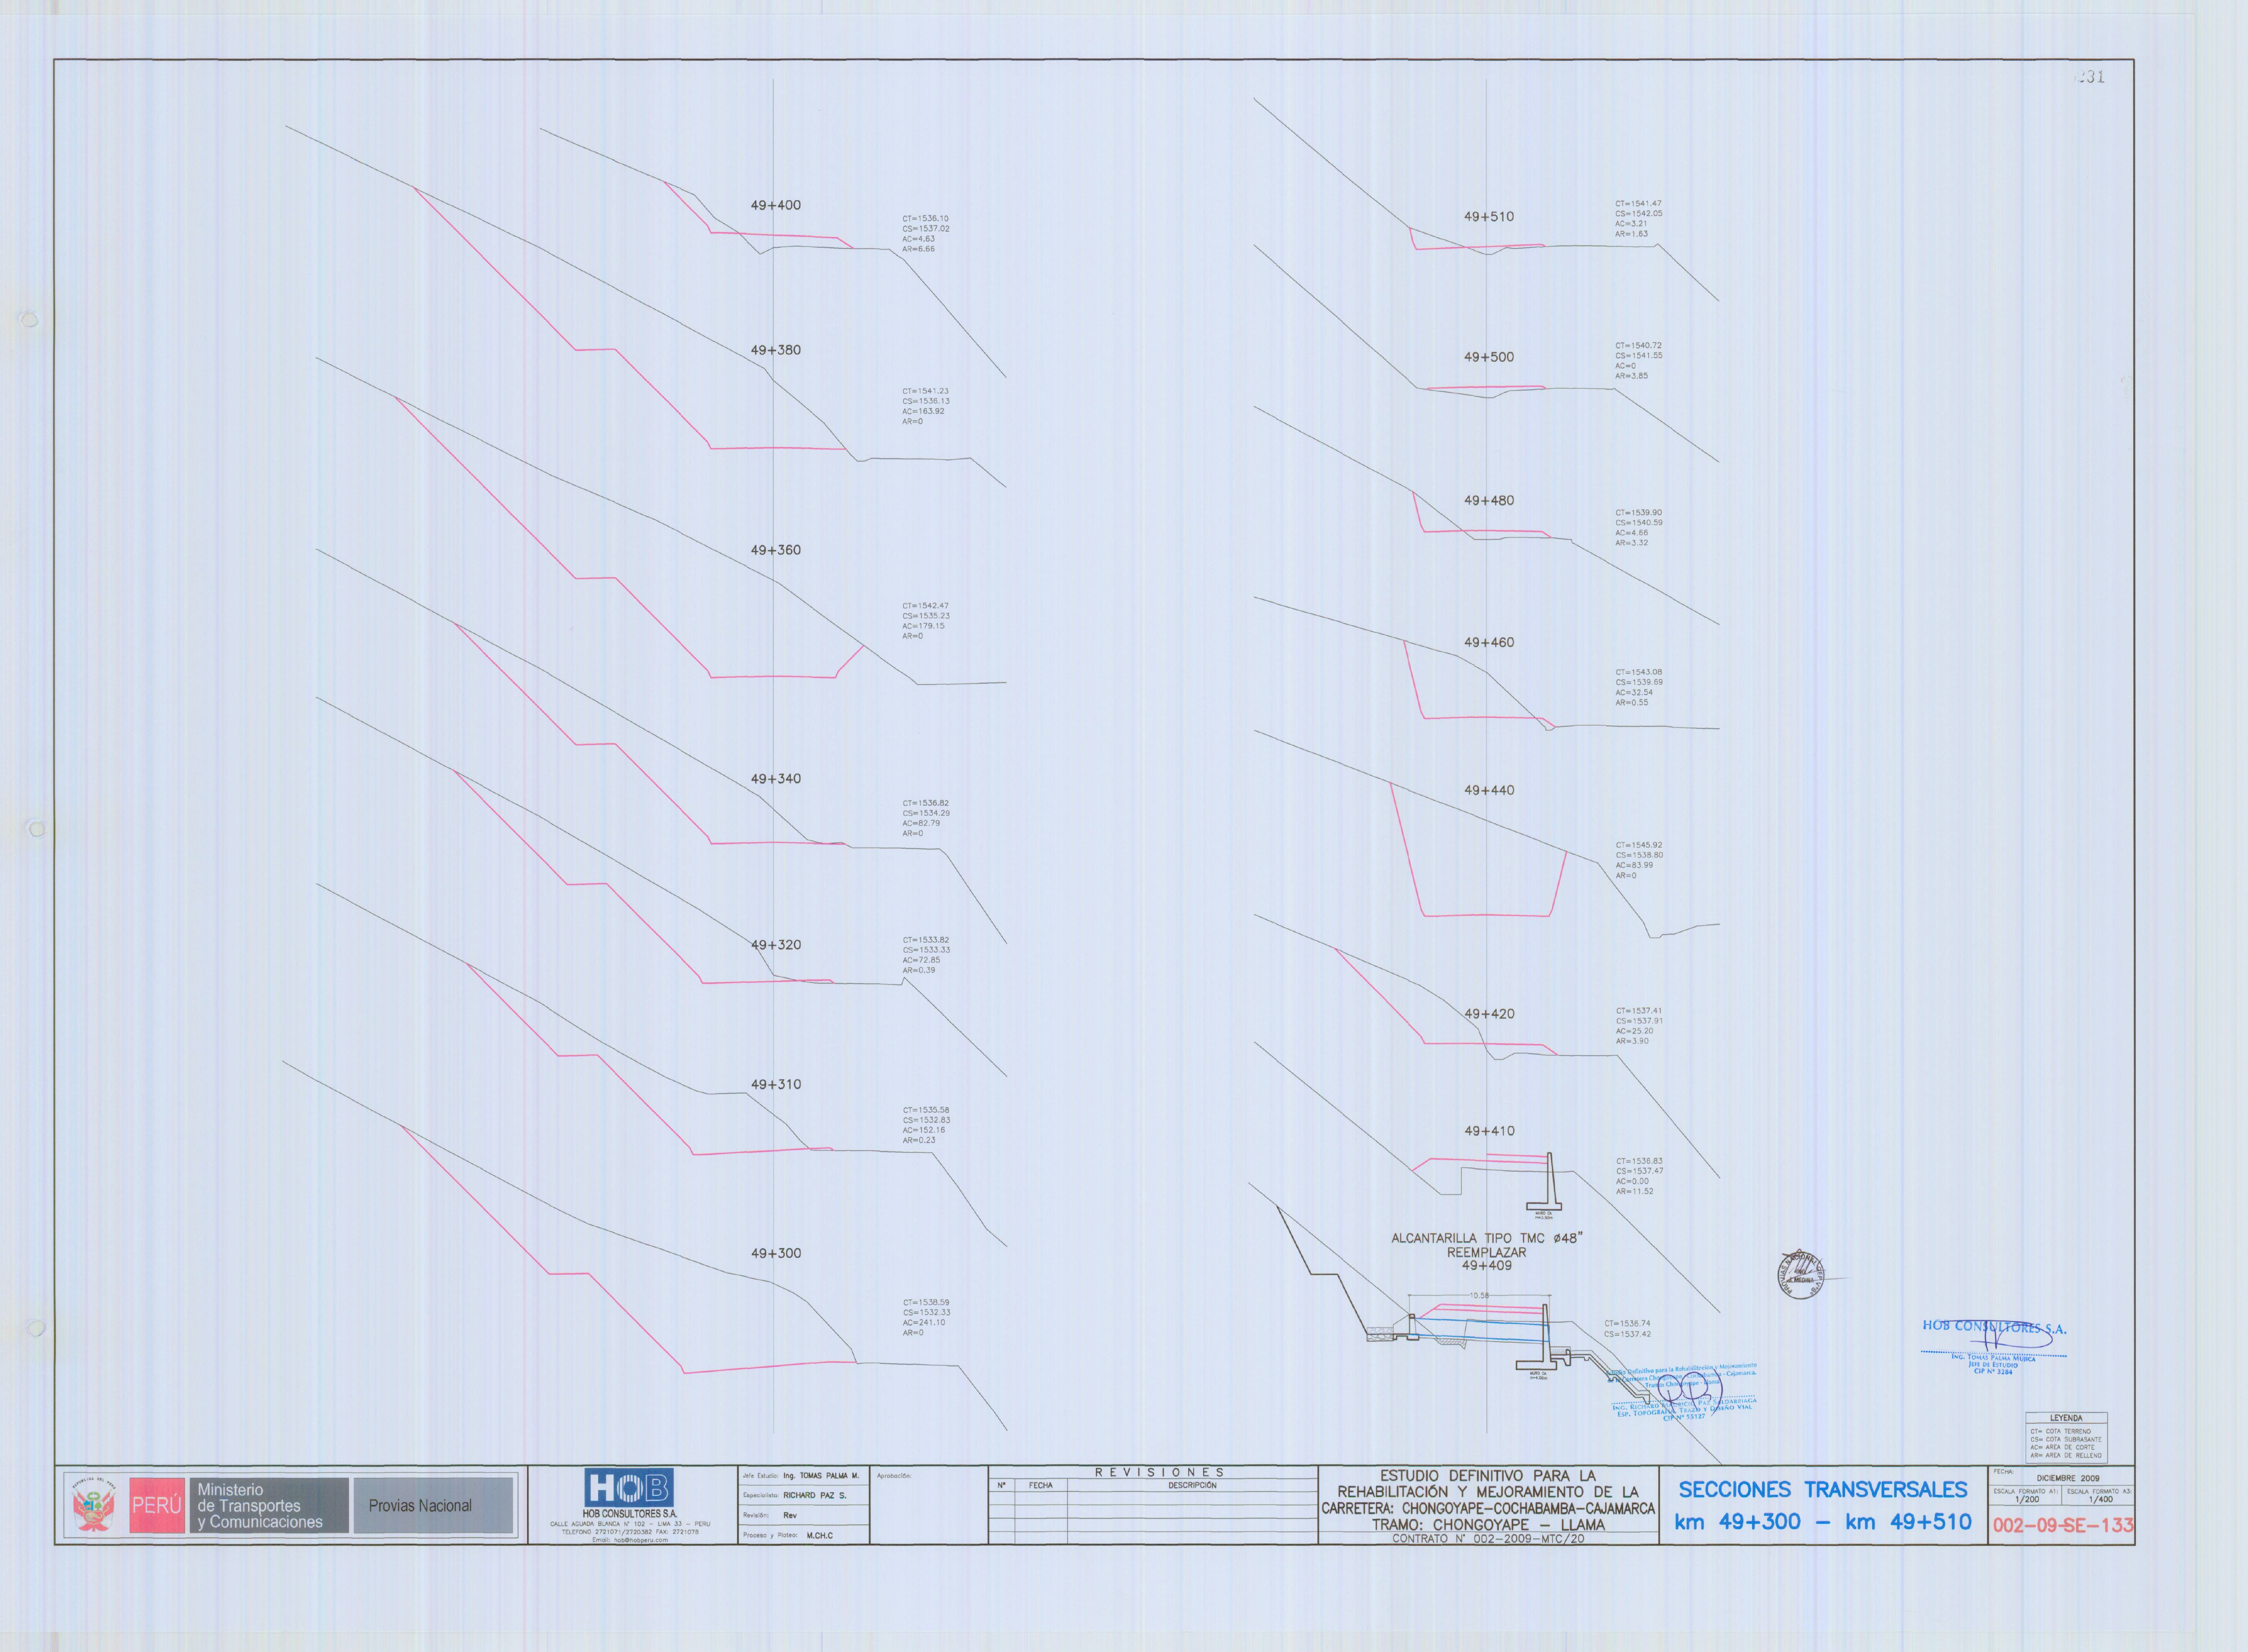Click 'AC=179.15' value beside section 49+360
2248x1652 pixels.
point(923,626)
